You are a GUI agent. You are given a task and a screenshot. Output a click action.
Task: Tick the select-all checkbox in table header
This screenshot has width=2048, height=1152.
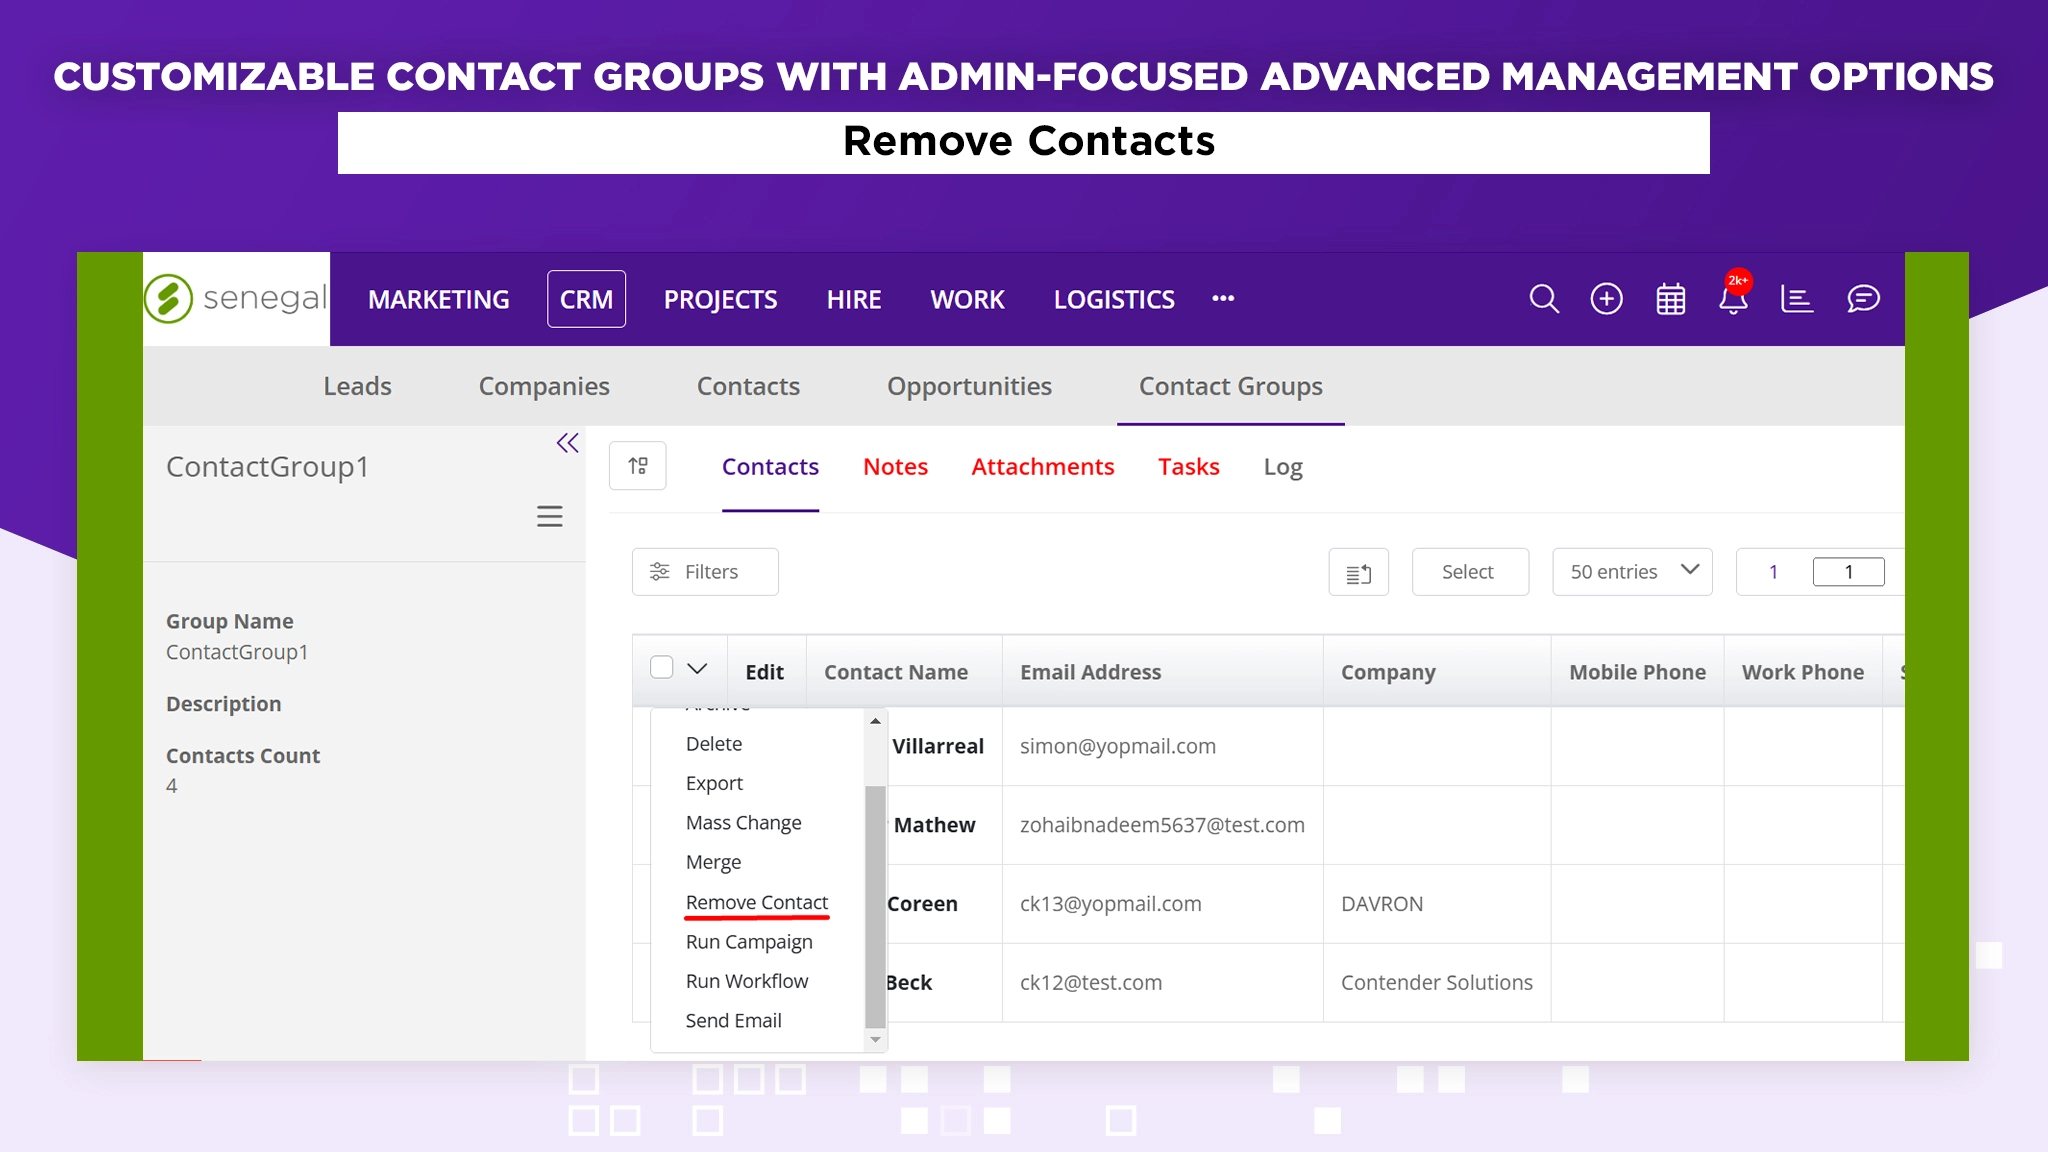tap(661, 667)
